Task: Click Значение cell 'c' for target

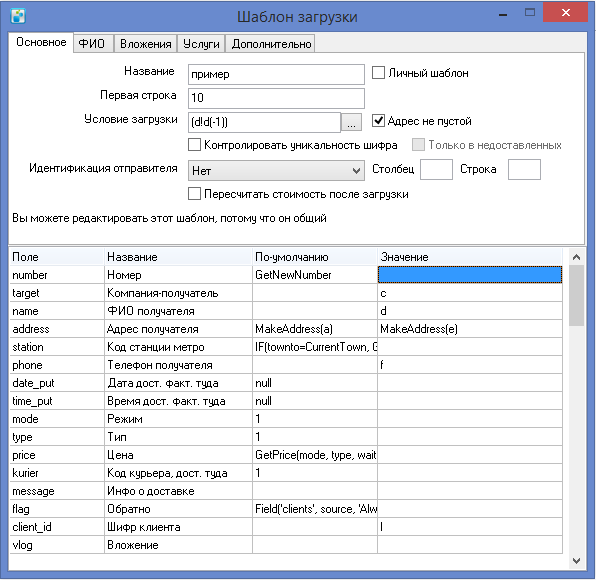Action: pos(470,293)
